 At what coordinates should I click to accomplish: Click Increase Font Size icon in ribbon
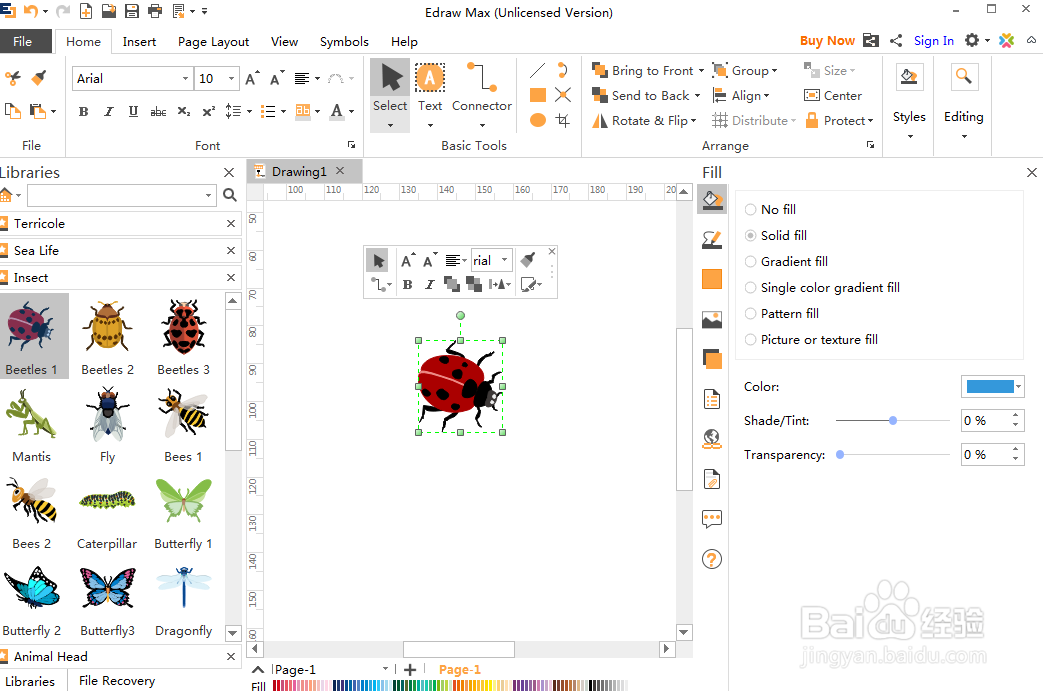pos(252,78)
